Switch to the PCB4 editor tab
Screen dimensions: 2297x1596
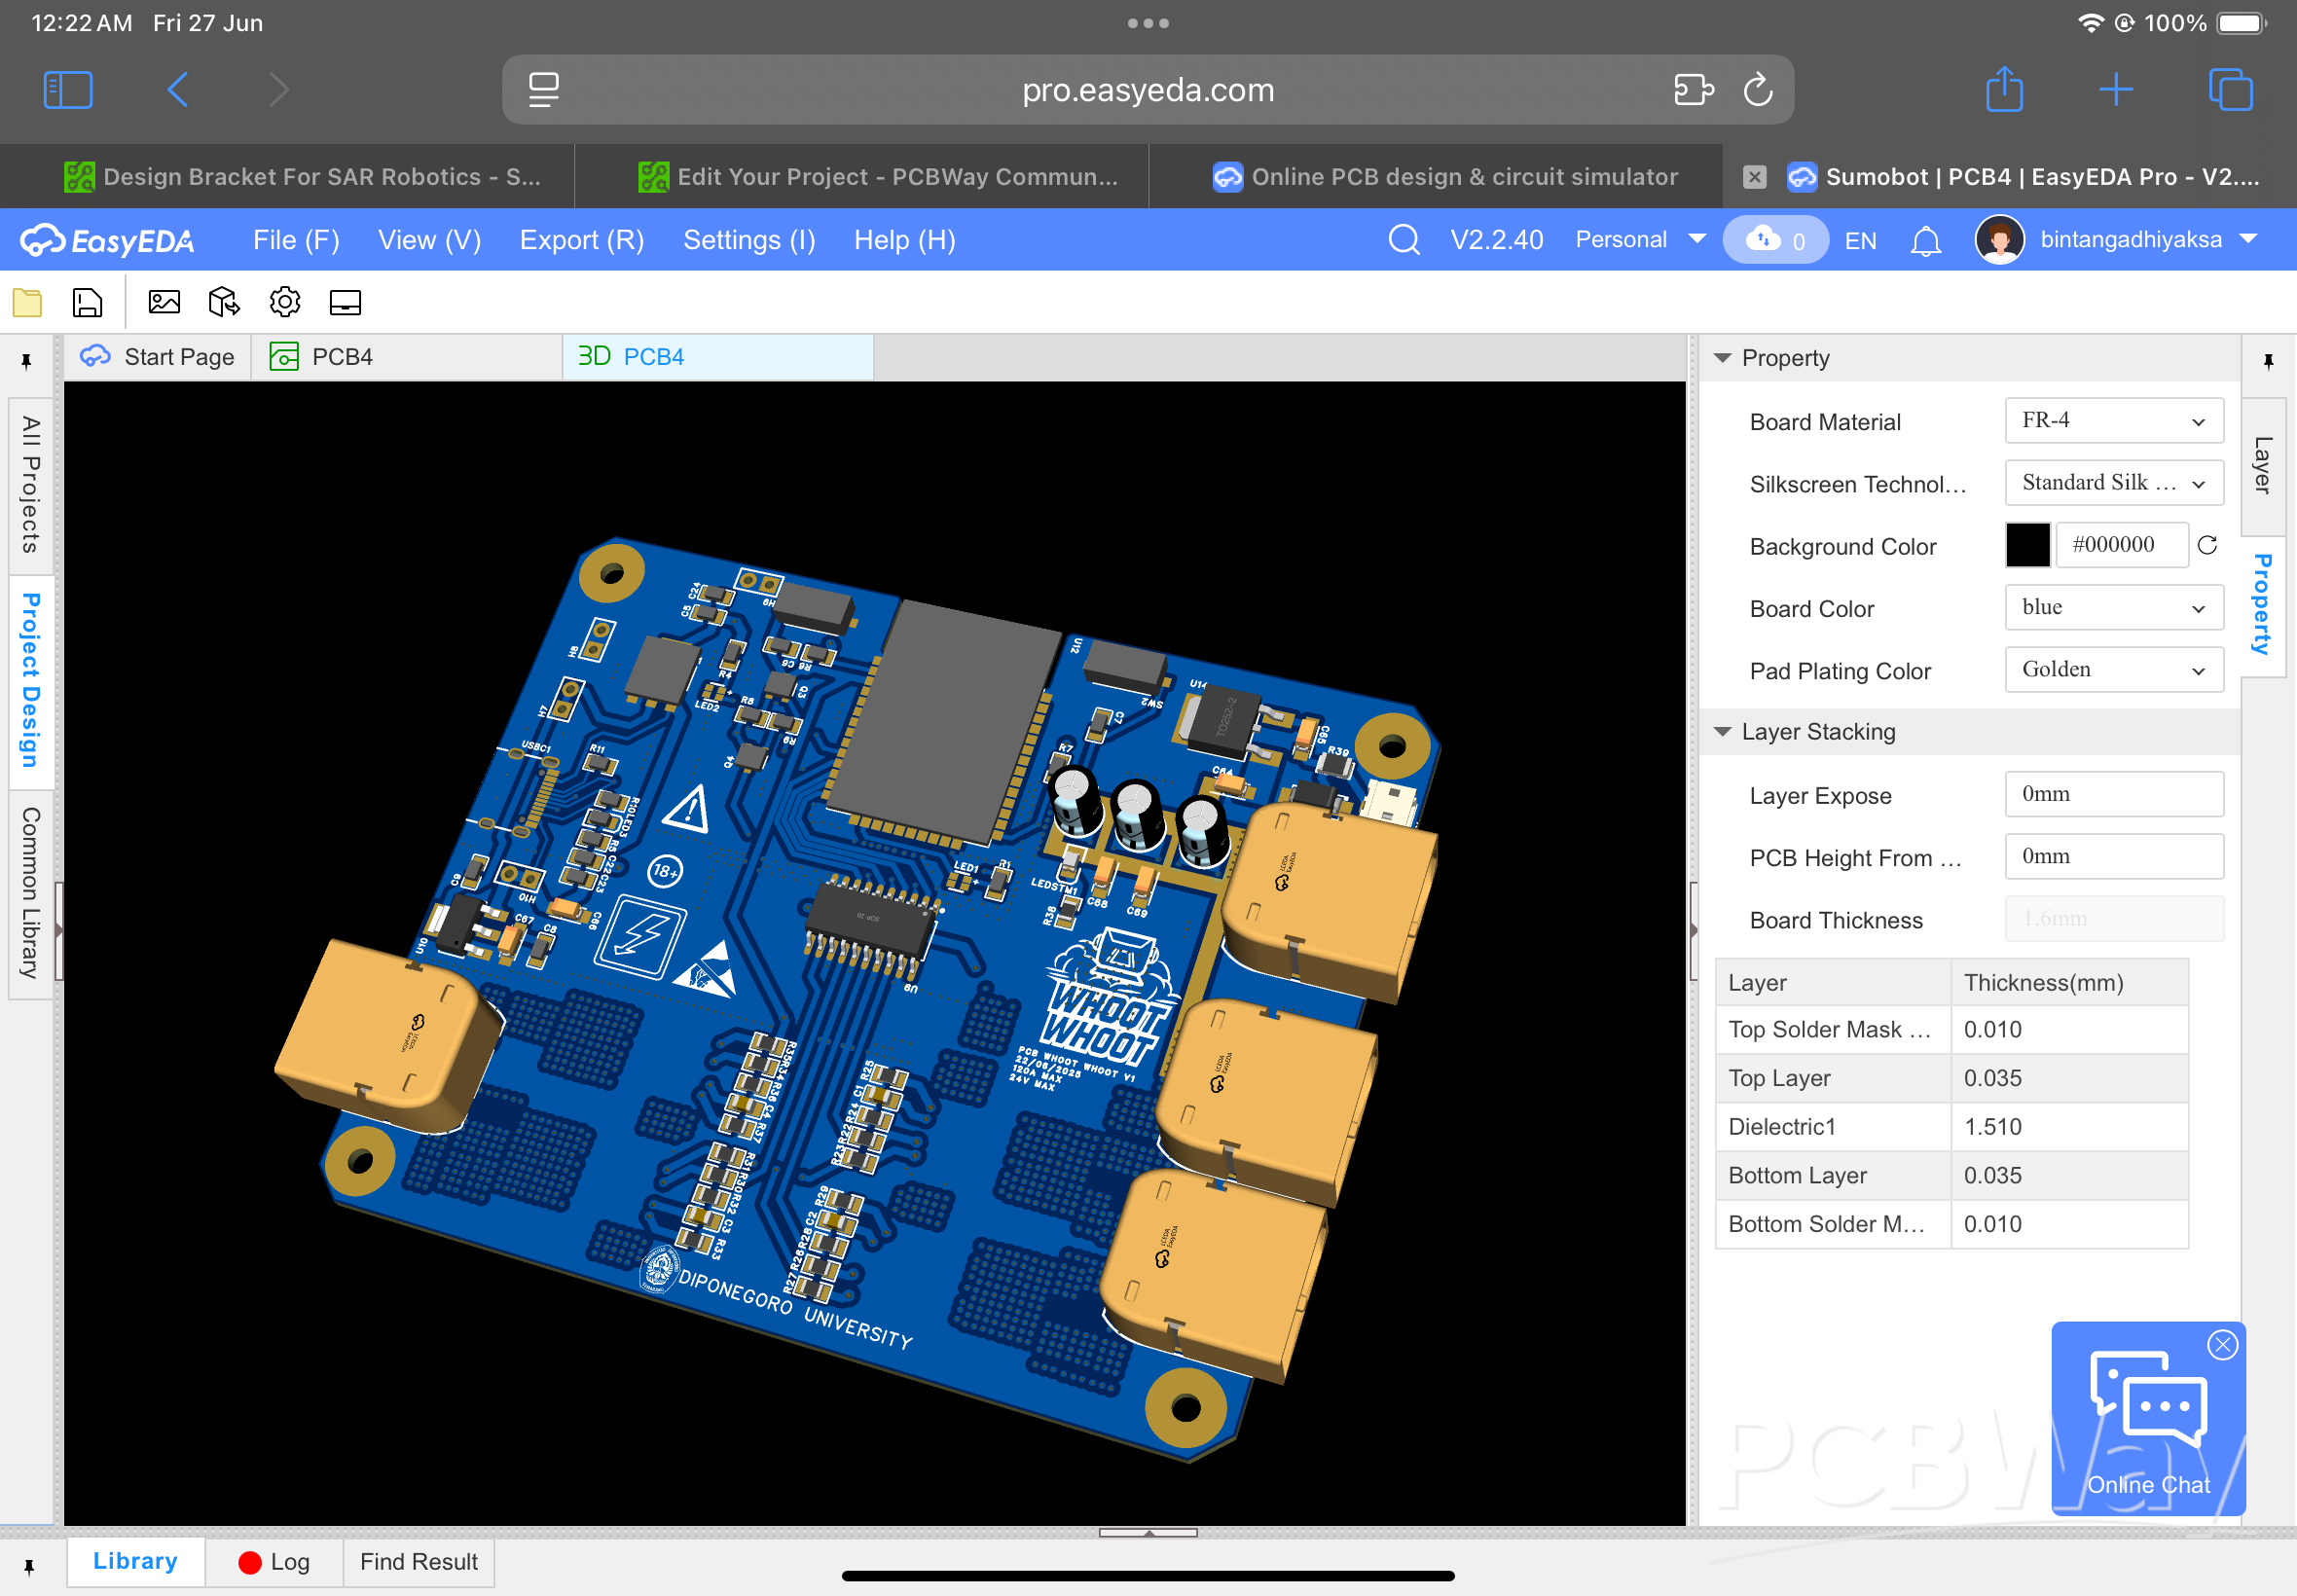pyautogui.click(x=407, y=357)
